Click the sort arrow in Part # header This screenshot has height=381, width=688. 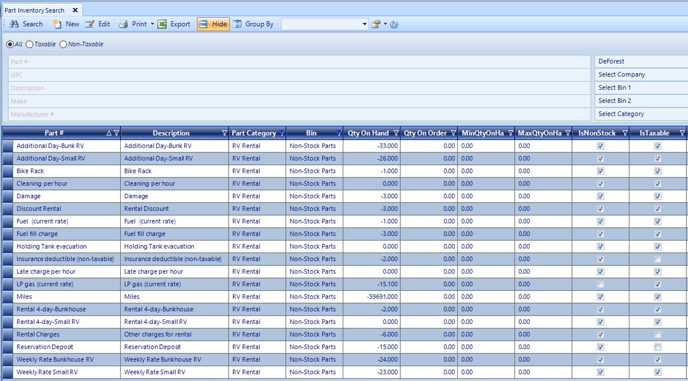pos(109,133)
